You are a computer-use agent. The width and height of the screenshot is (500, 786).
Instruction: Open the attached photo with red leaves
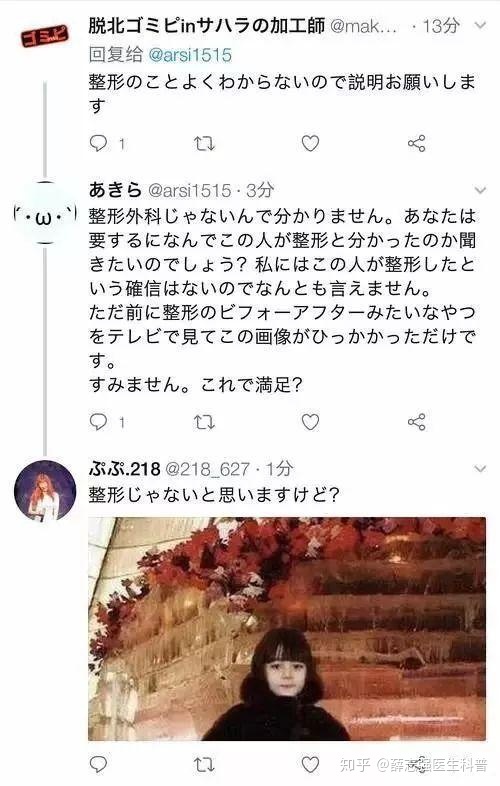[287, 629]
